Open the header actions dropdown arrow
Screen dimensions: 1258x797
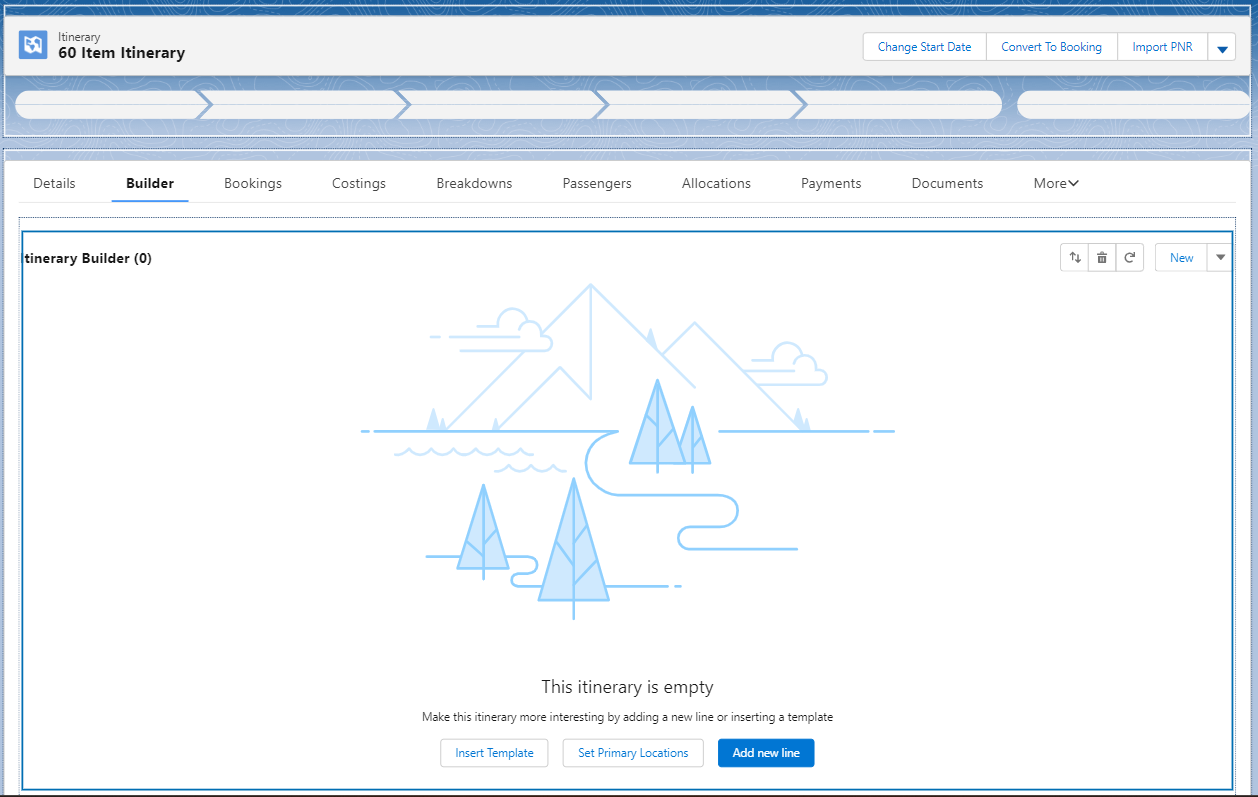[x=1221, y=48]
